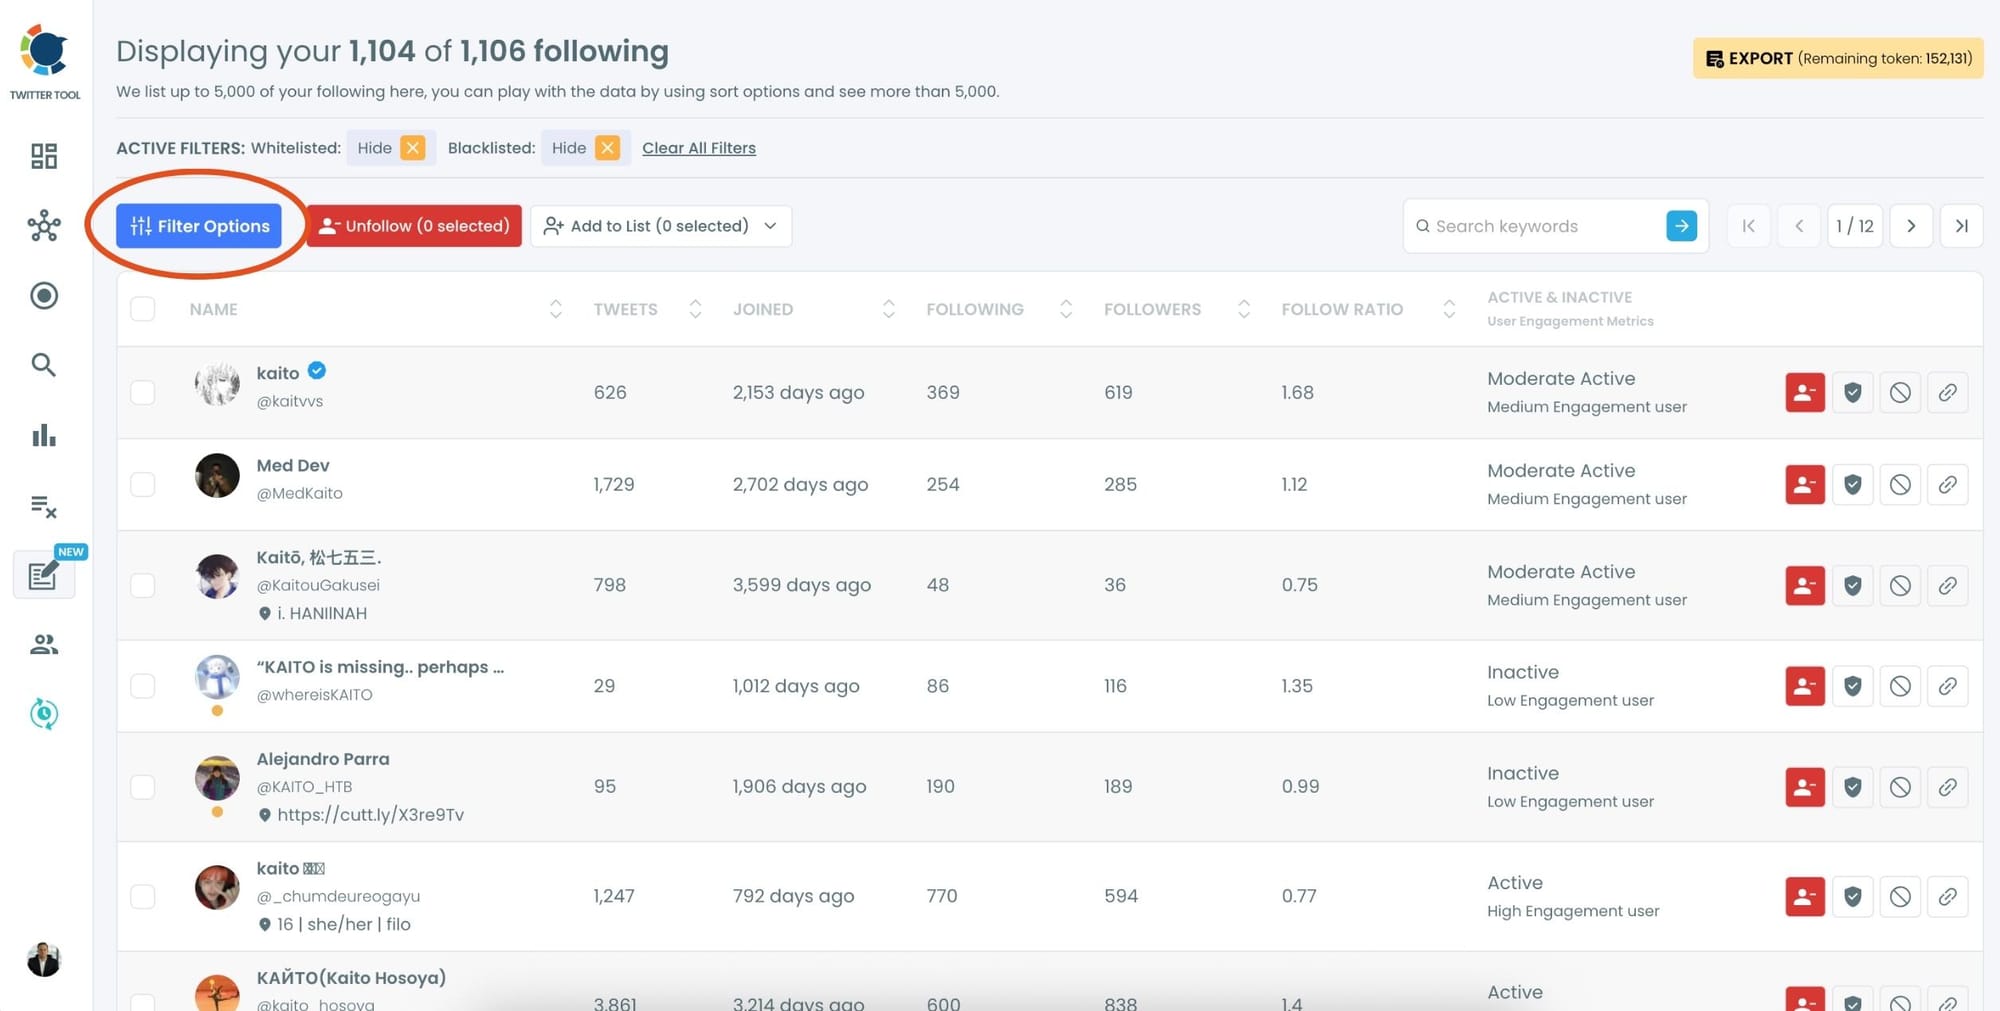Click the Twitter Tool logo

click(45, 62)
